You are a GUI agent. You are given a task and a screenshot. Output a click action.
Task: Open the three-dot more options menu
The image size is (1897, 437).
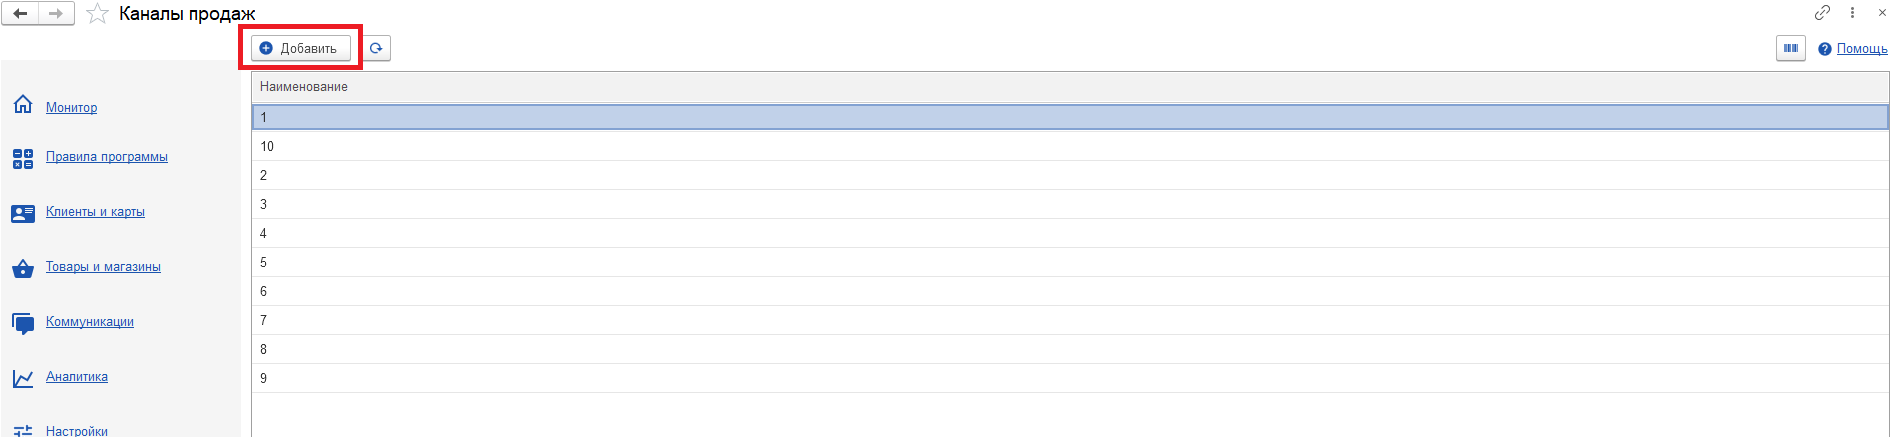(1852, 13)
